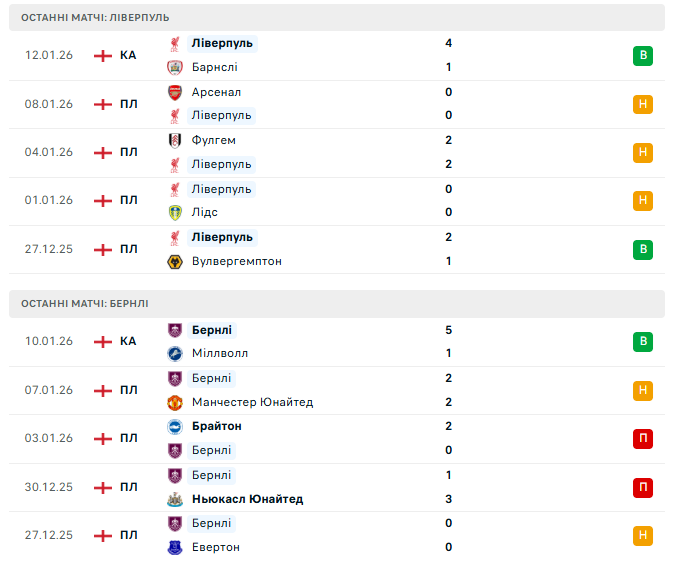The image size is (674, 564).
Task: Open the Вулвергемптон team link
Action: [x=236, y=261]
